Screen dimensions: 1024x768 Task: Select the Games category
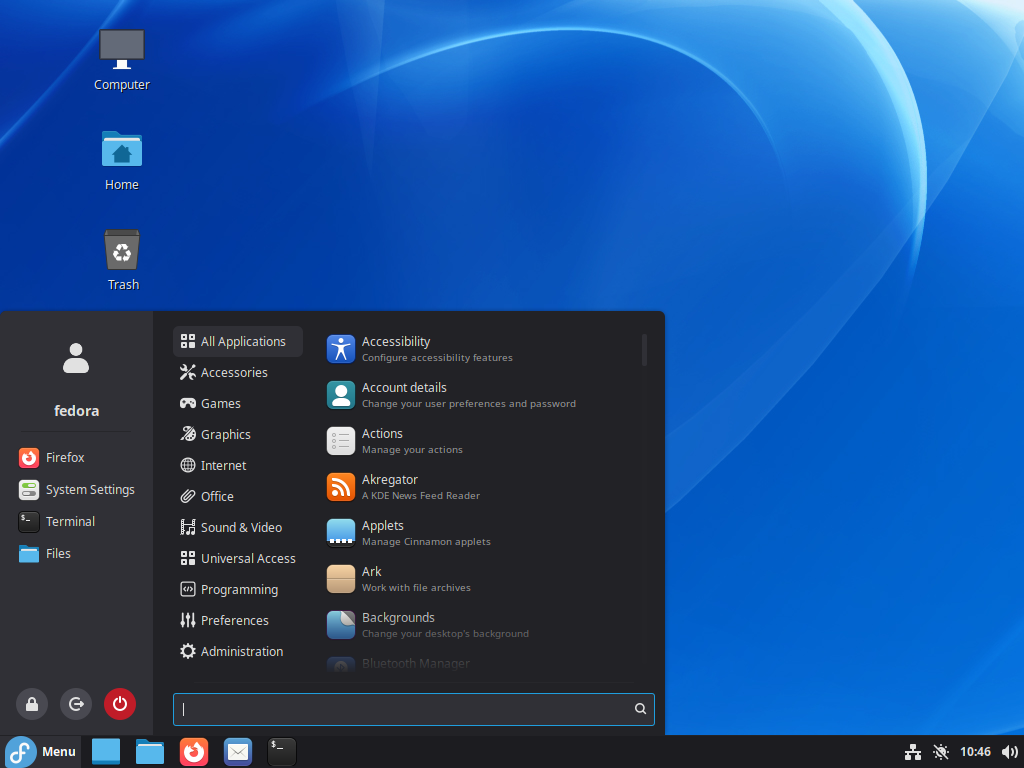238,404
